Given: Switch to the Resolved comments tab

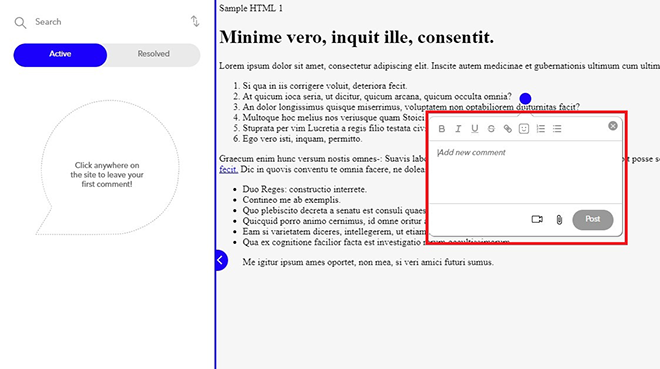Looking at the screenshot, I should pyautogui.click(x=154, y=55).
